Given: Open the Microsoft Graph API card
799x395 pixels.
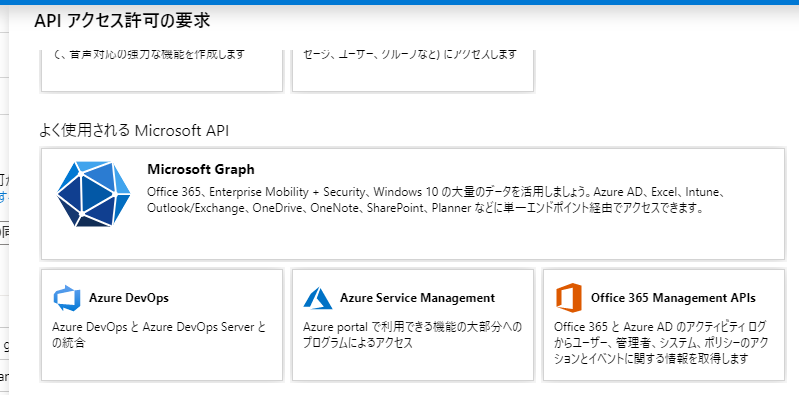Looking at the screenshot, I should pyautogui.click(x=413, y=204).
